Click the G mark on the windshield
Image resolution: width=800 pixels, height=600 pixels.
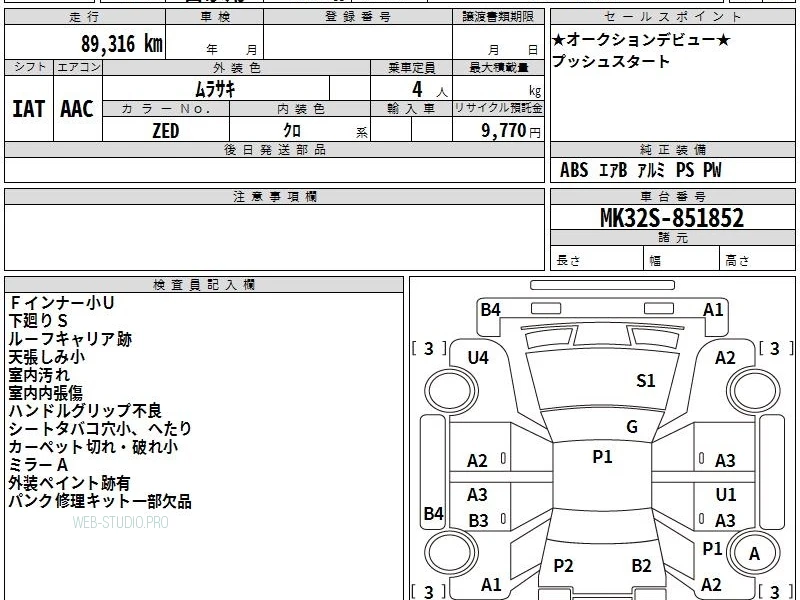(x=632, y=427)
